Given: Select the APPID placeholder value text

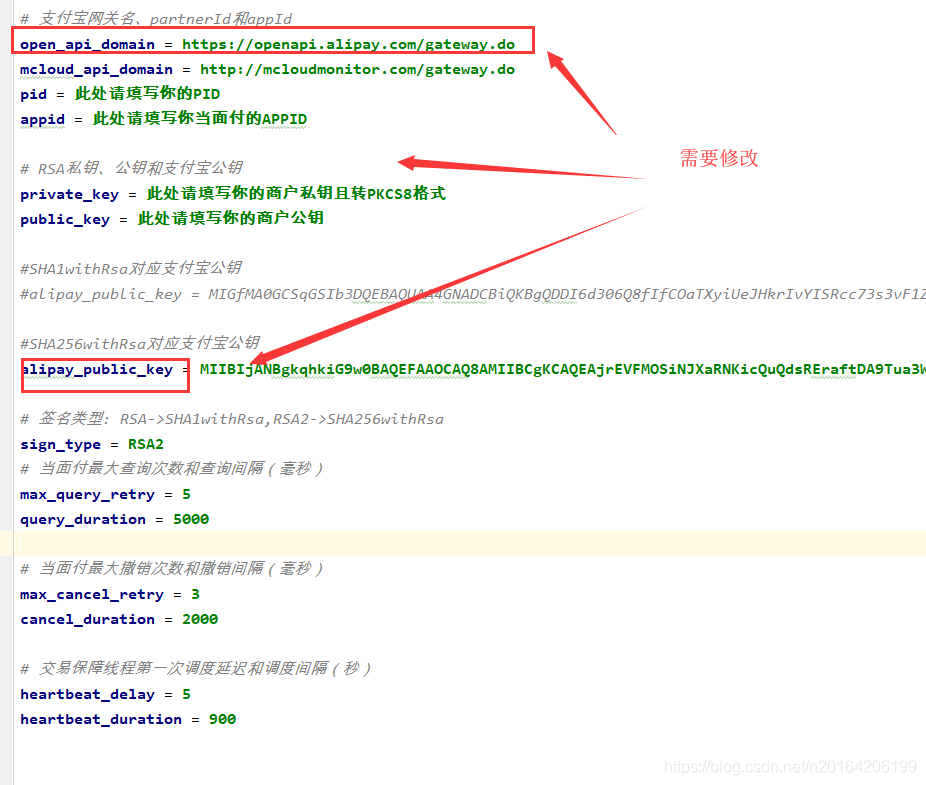Looking at the screenshot, I should click(200, 119).
